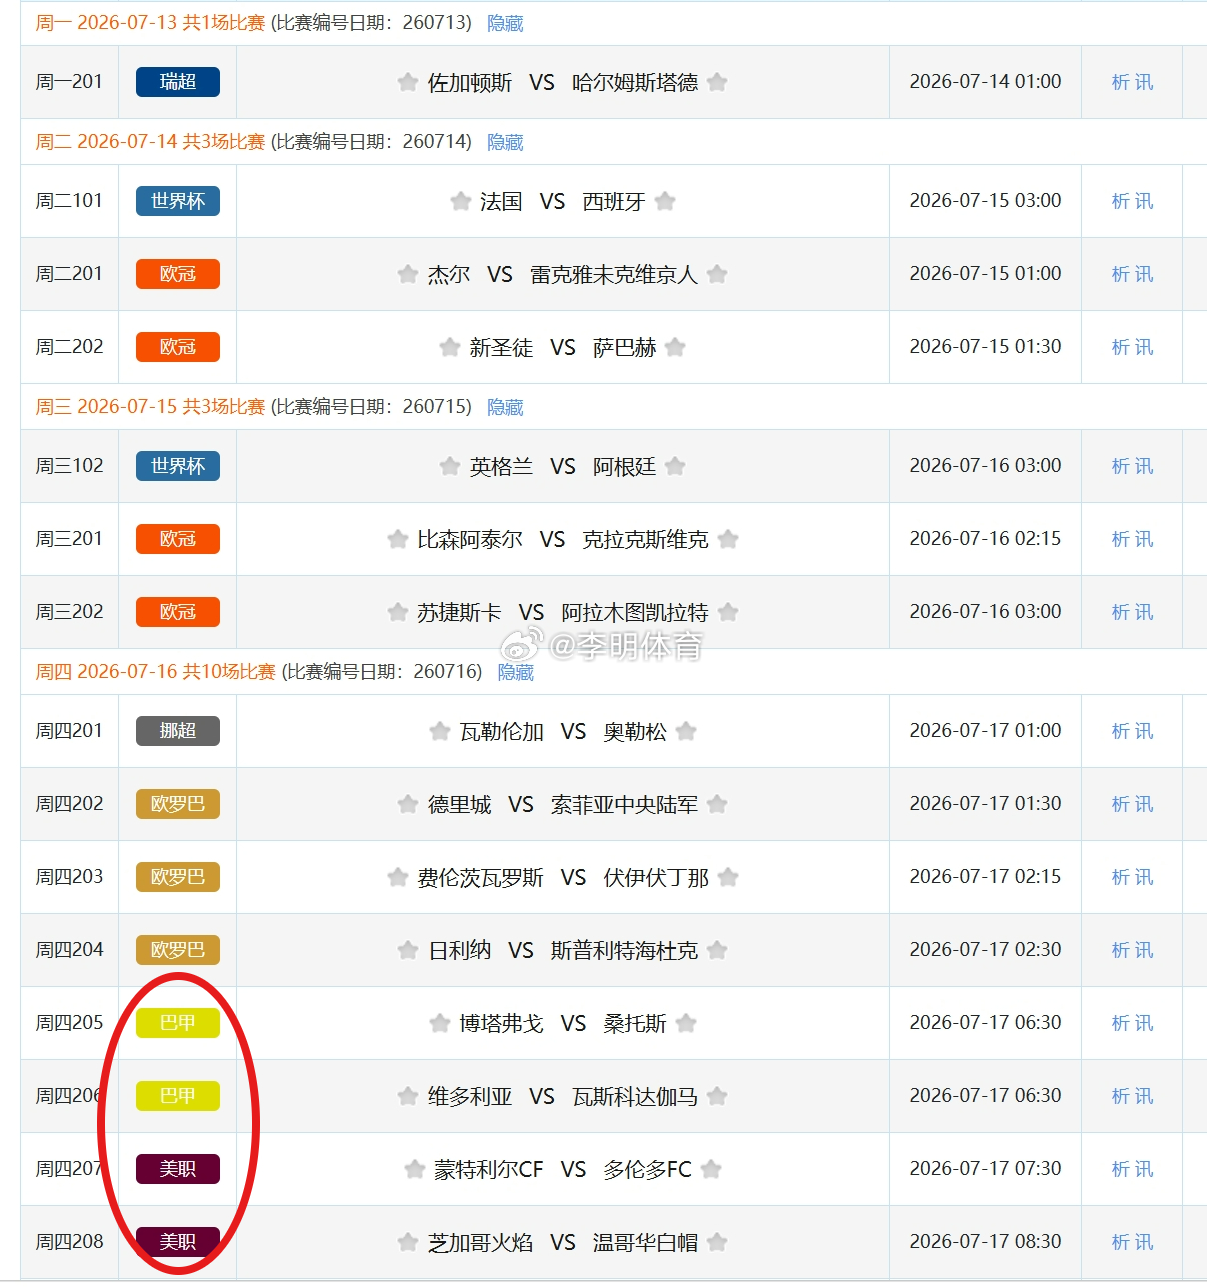Click the star after 克拉克斯维克
The image size is (1207, 1287).
(728, 539)
